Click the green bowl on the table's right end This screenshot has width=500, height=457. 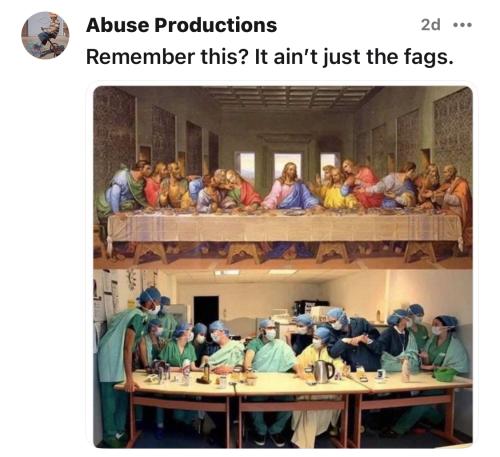point(444,375)
